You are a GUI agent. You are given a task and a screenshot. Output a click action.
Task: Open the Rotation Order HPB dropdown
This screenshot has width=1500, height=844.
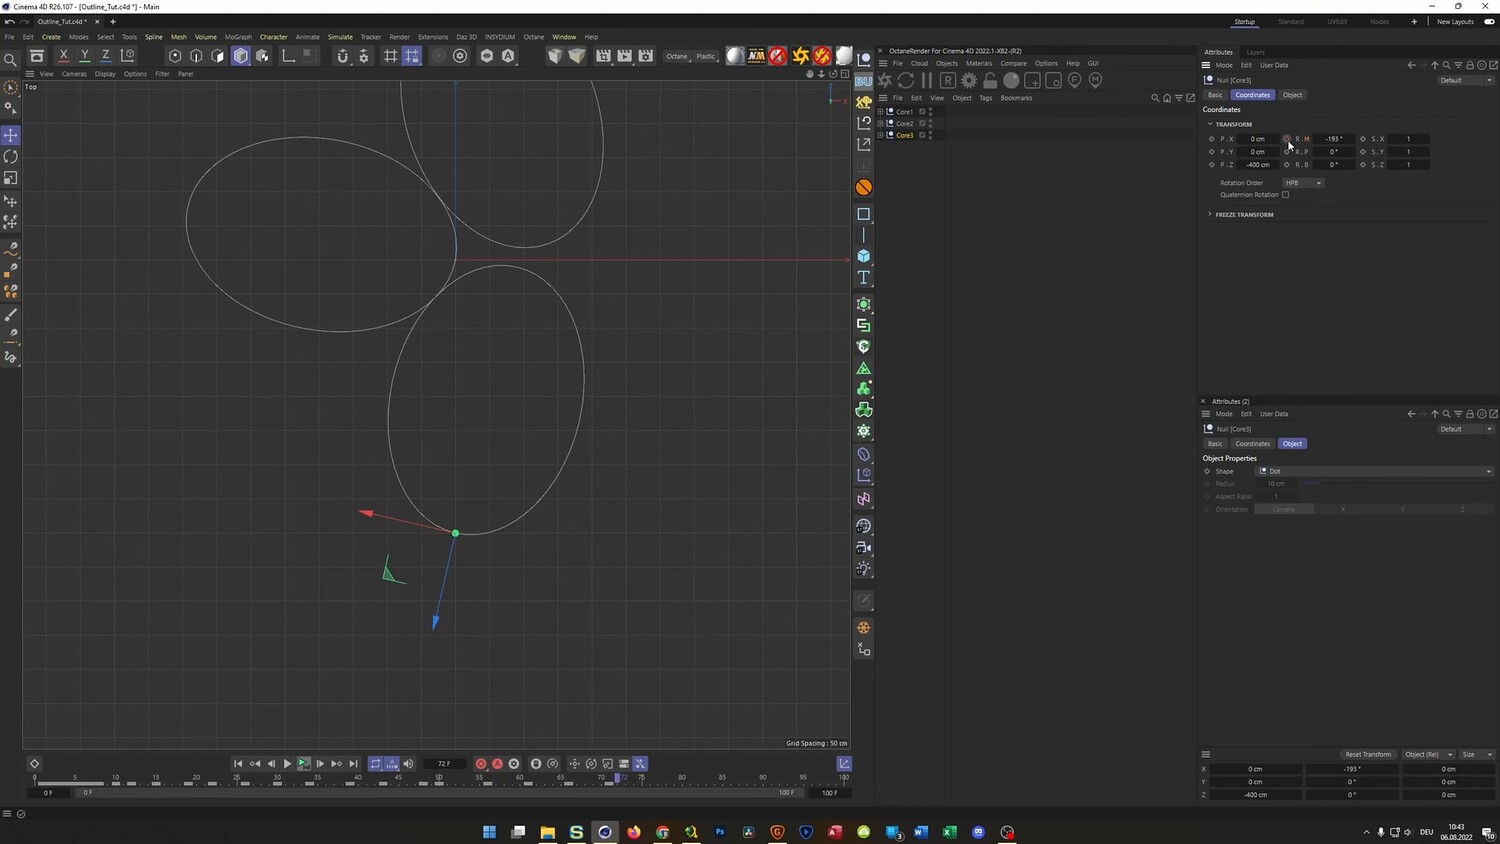click(1303, 183)
